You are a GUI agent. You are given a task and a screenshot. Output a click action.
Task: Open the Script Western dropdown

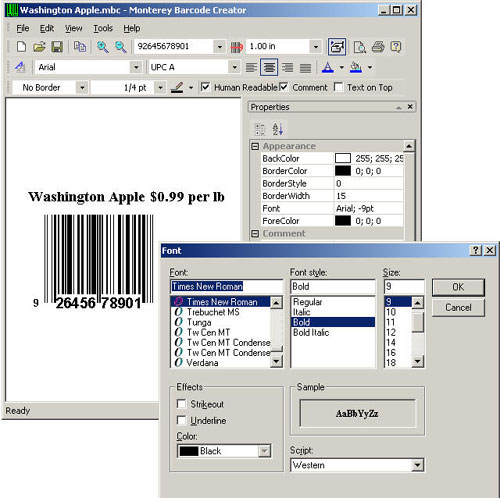point(417,465)
